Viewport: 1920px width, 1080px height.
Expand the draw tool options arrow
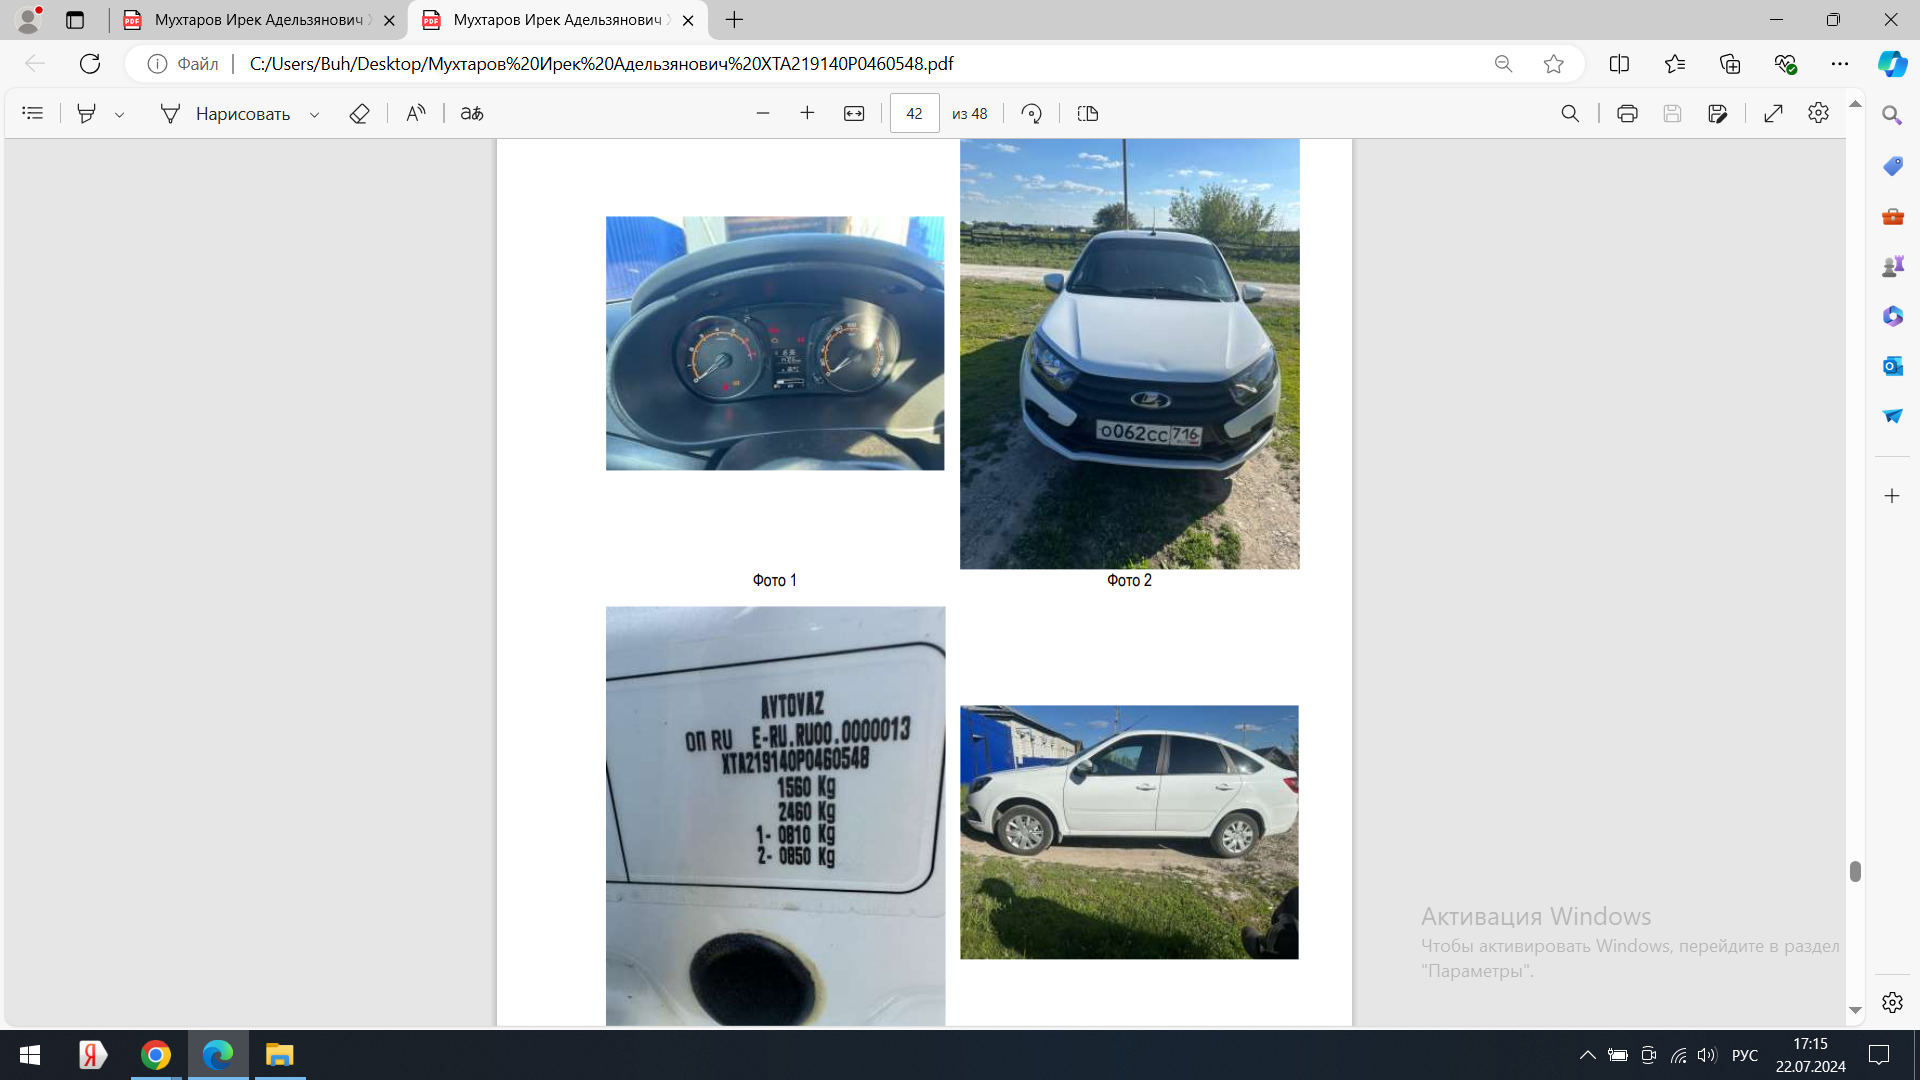(314, 115)
